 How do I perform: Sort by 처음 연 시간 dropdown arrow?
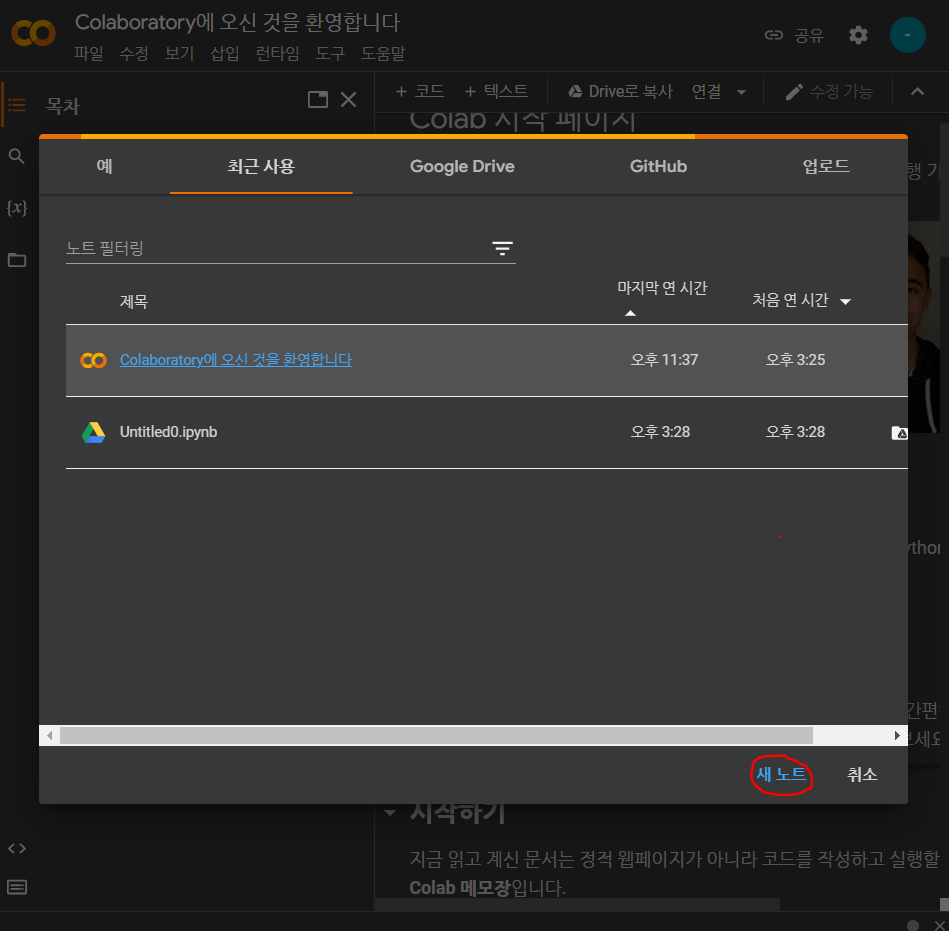(846, 301)
